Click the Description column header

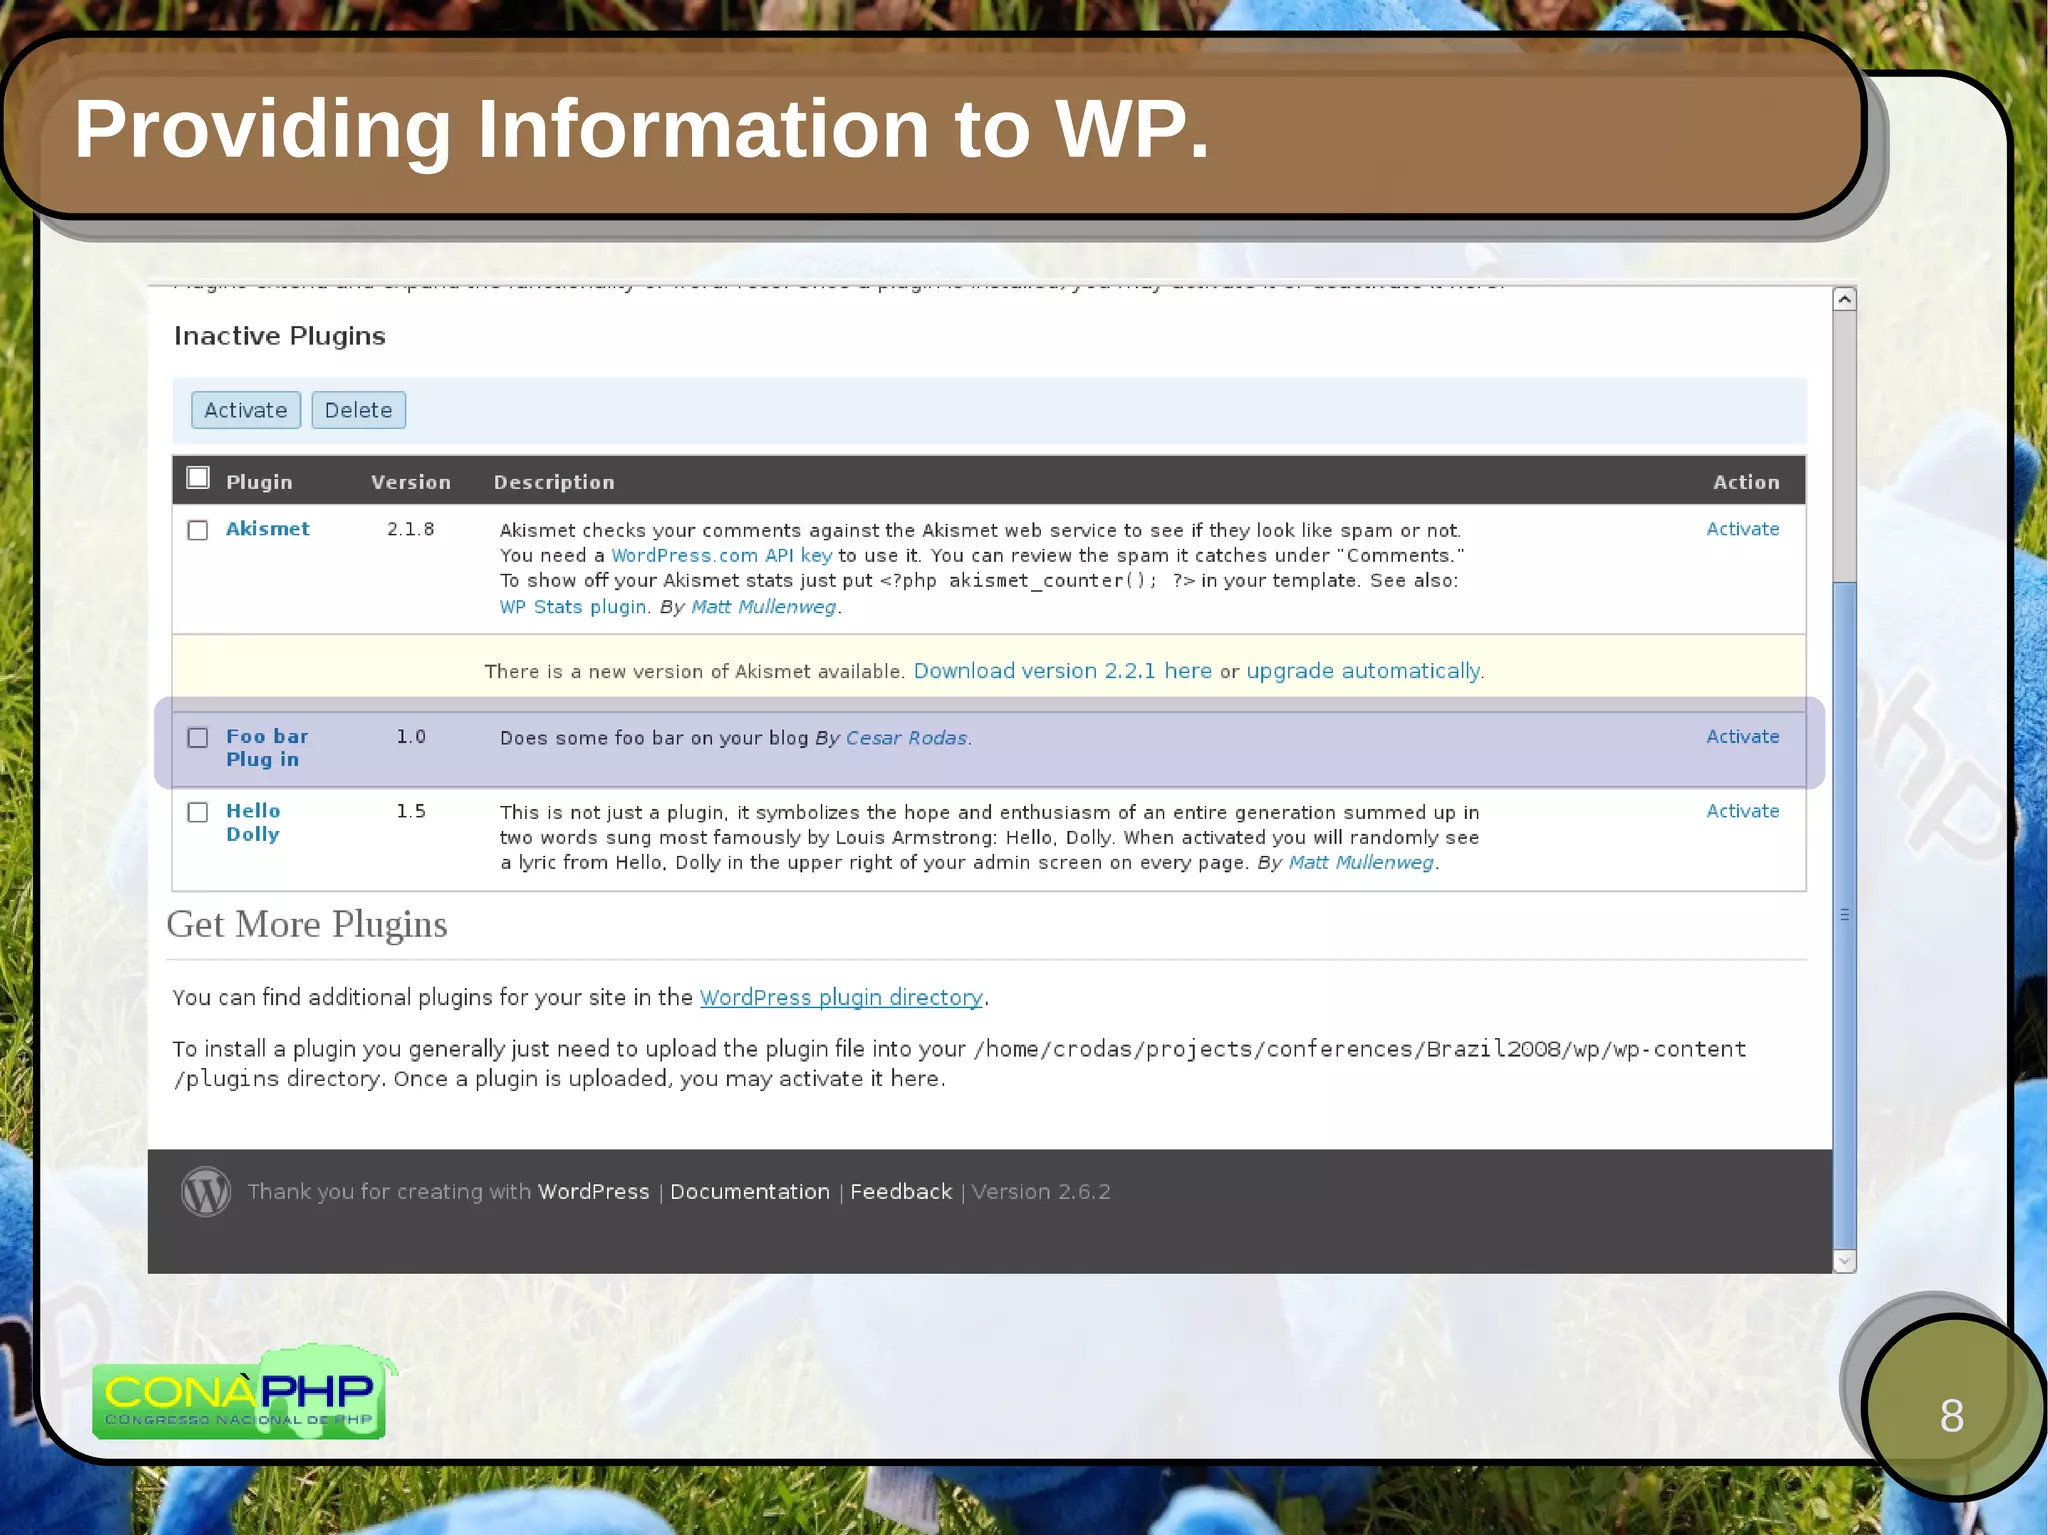554,482
